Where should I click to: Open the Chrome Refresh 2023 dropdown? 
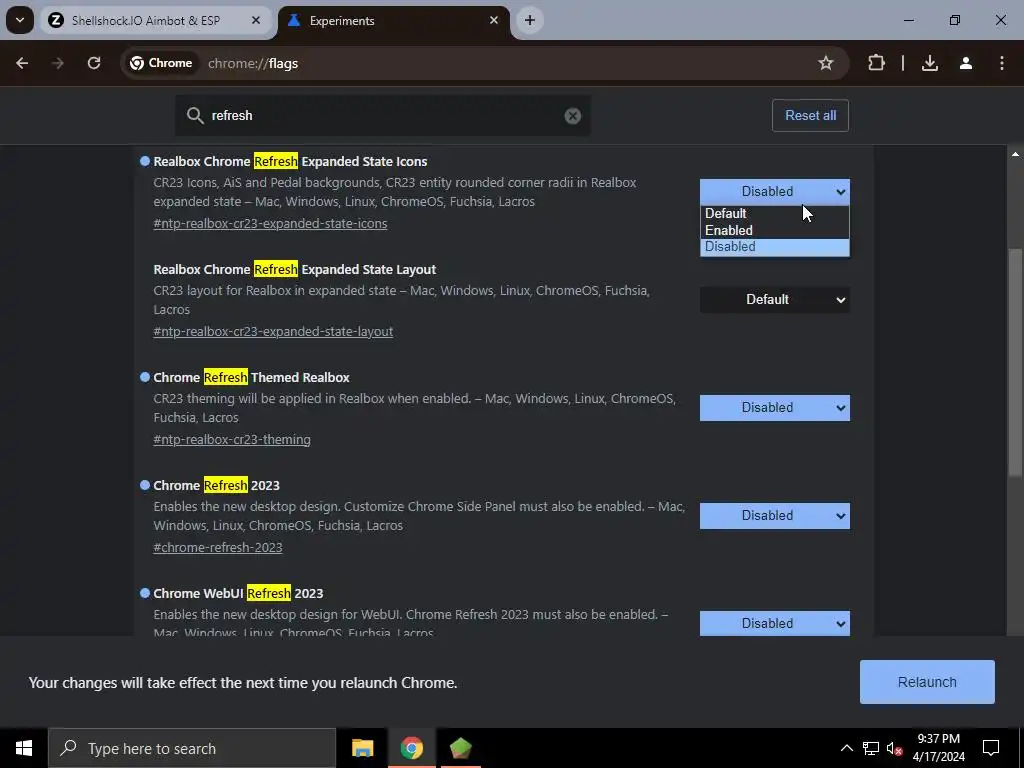click(775, 516)
